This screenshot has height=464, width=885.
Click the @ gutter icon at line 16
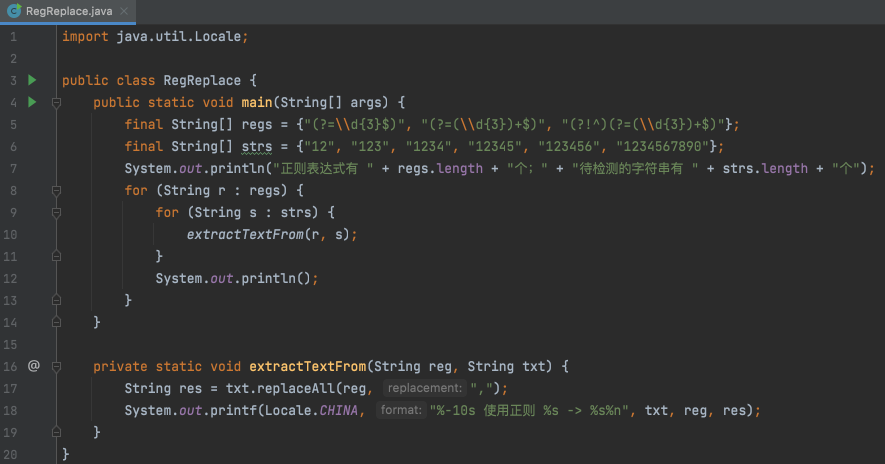tap(33, 366)
